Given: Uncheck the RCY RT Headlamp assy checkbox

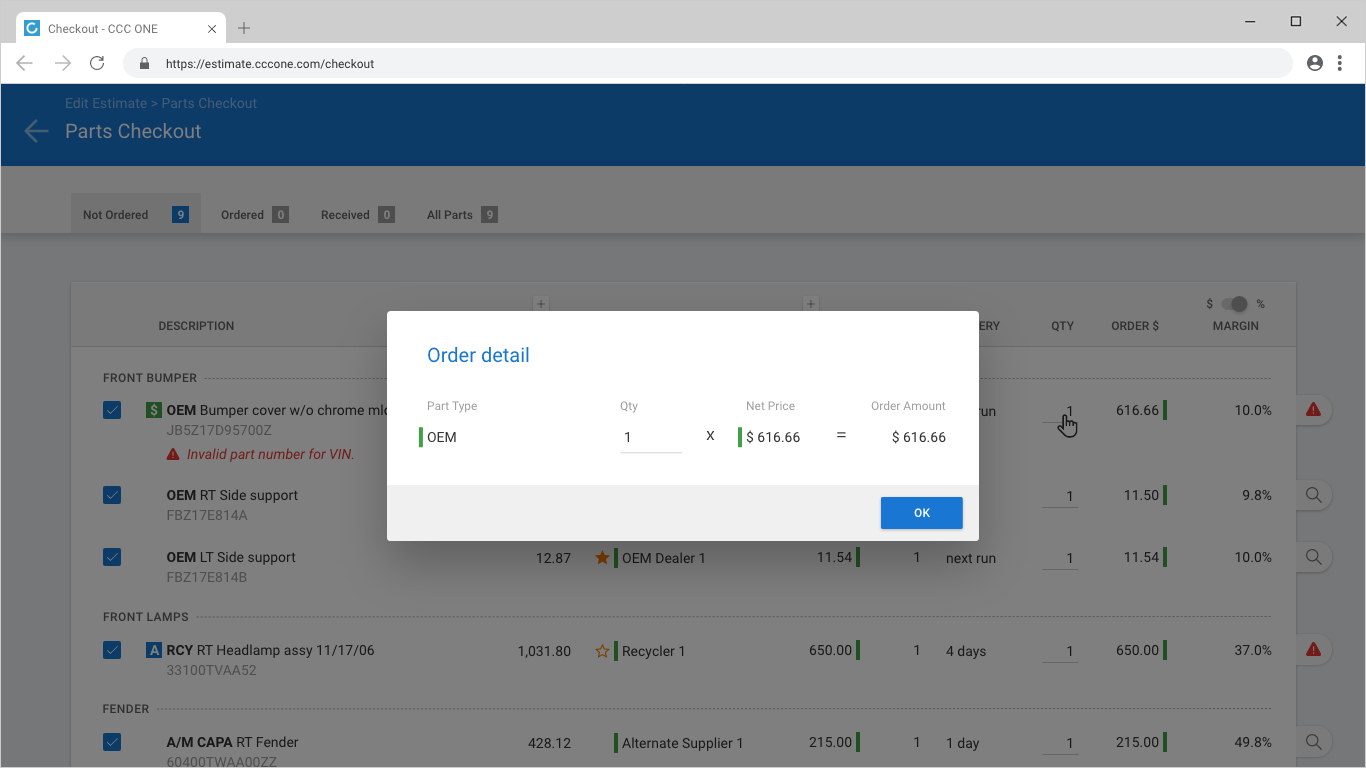Looking at the screenshot, I should coord(112,650).
